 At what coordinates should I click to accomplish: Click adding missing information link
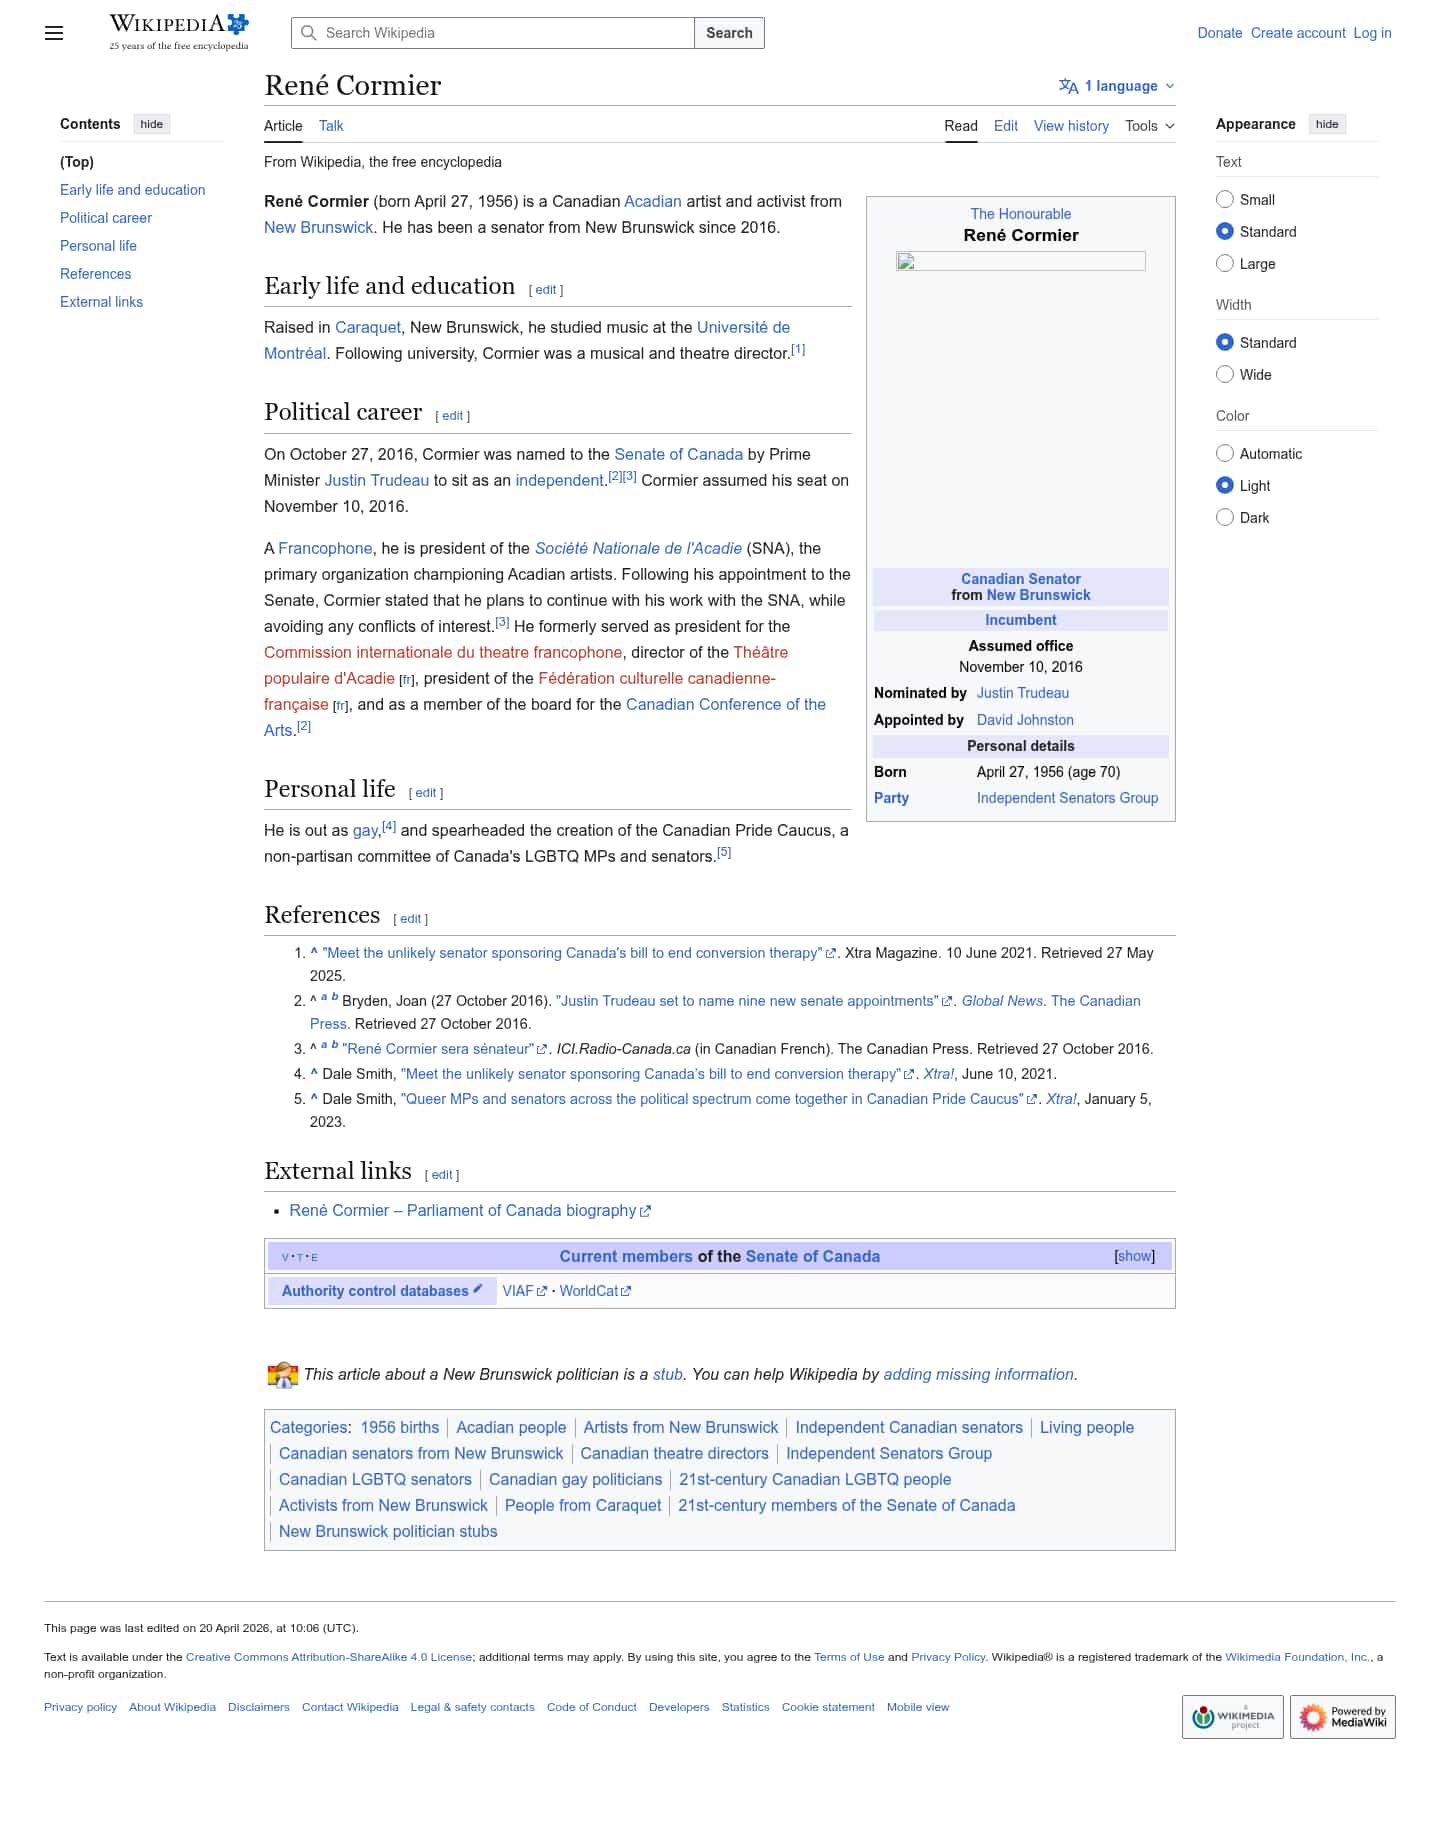click(x=979, y=1375)
